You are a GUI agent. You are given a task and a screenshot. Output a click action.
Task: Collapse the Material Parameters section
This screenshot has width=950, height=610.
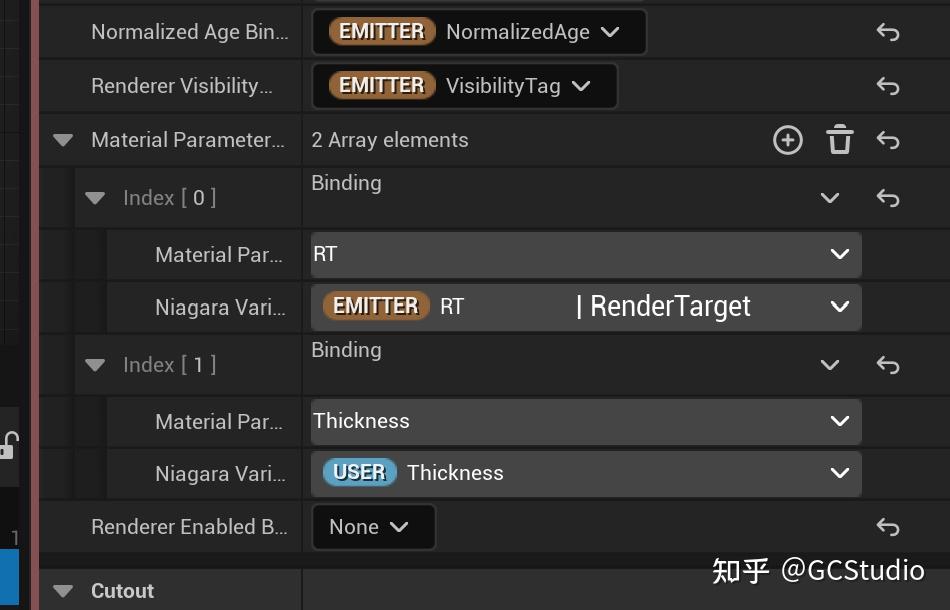63,140
